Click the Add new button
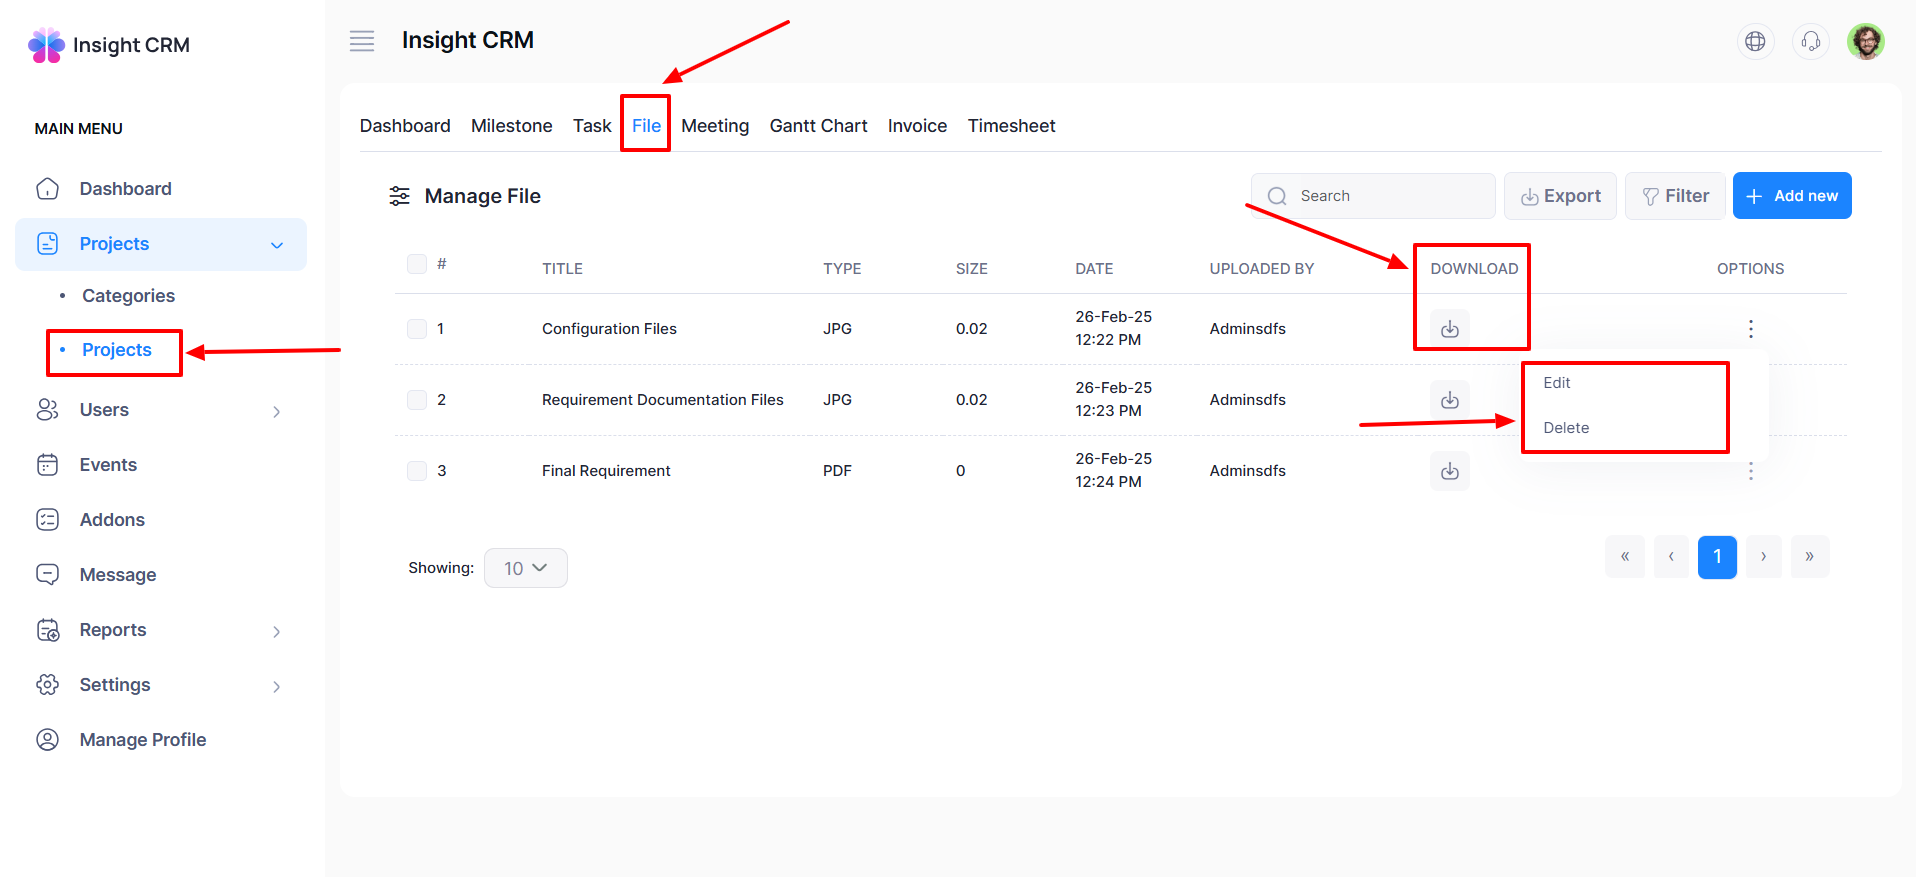 pyautogui.click(x=1791, y=196)
